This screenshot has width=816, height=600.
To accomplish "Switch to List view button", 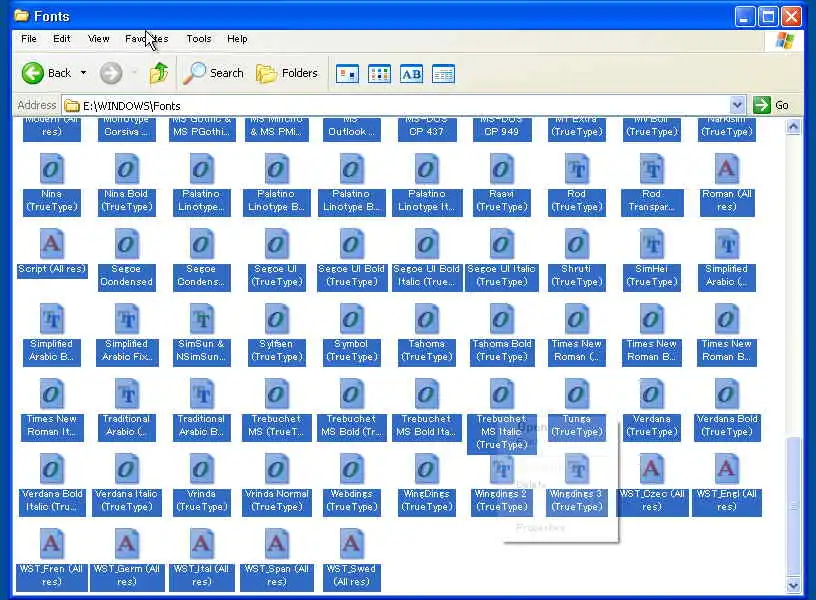I will pyautogui.click(x=379, y=74).
